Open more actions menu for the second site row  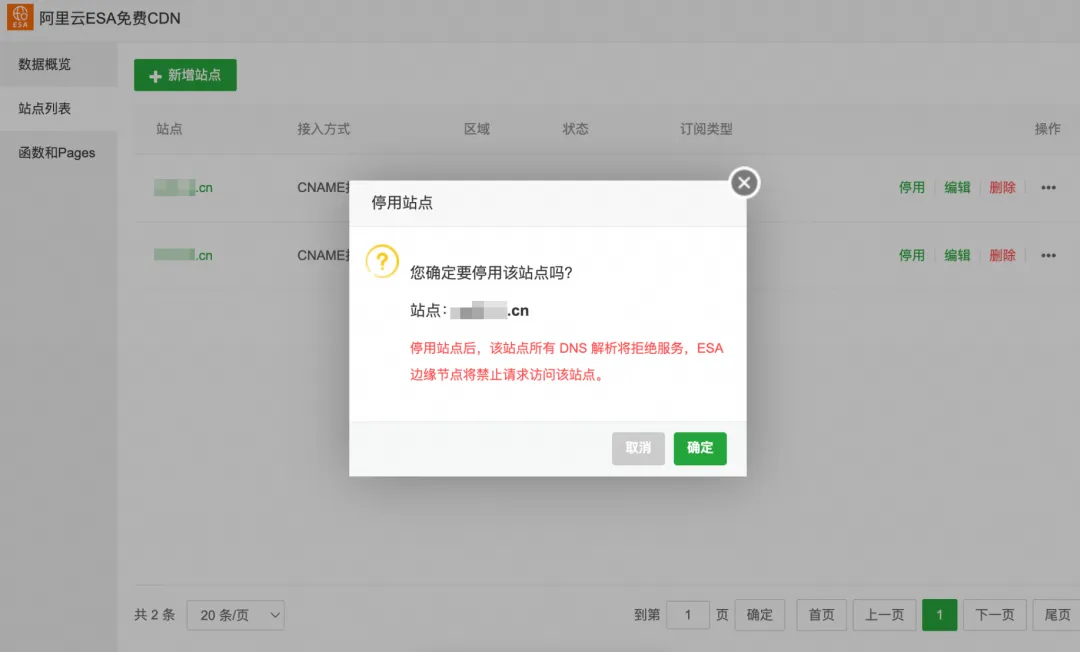coord(1048,255)
